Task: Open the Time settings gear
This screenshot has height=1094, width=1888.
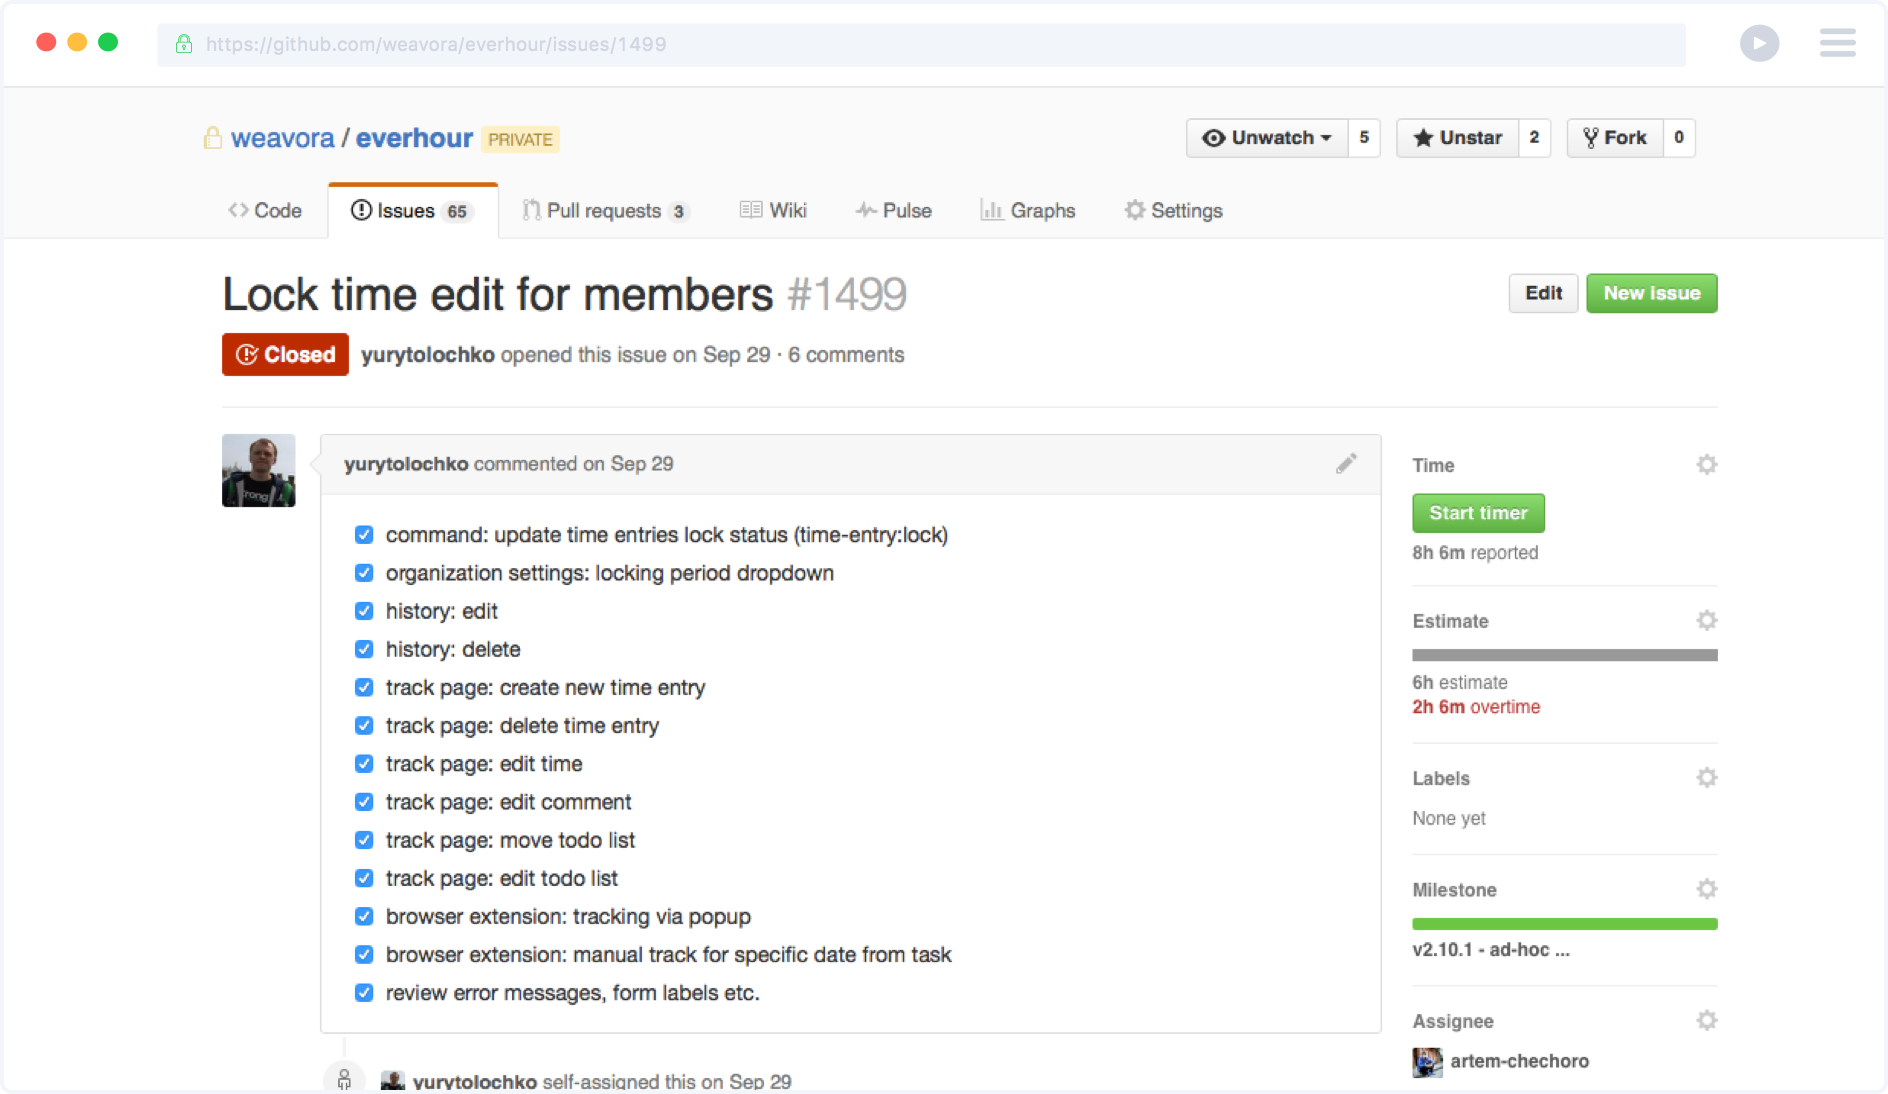Action: pyautogui.click(x=1706, y=464)
